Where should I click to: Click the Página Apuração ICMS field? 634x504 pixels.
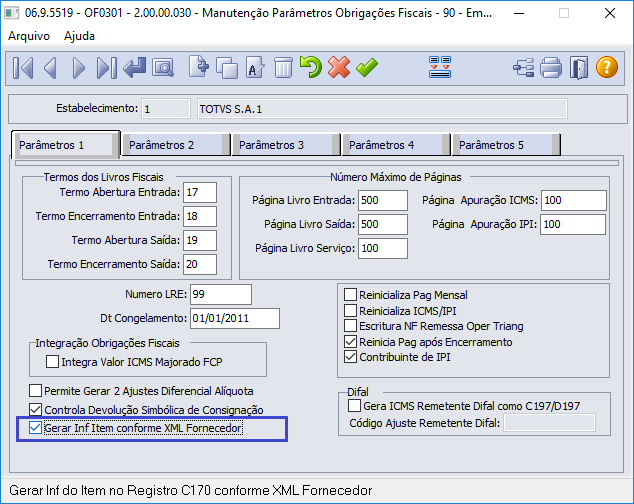pyautogui.click(x=574, y=200)
